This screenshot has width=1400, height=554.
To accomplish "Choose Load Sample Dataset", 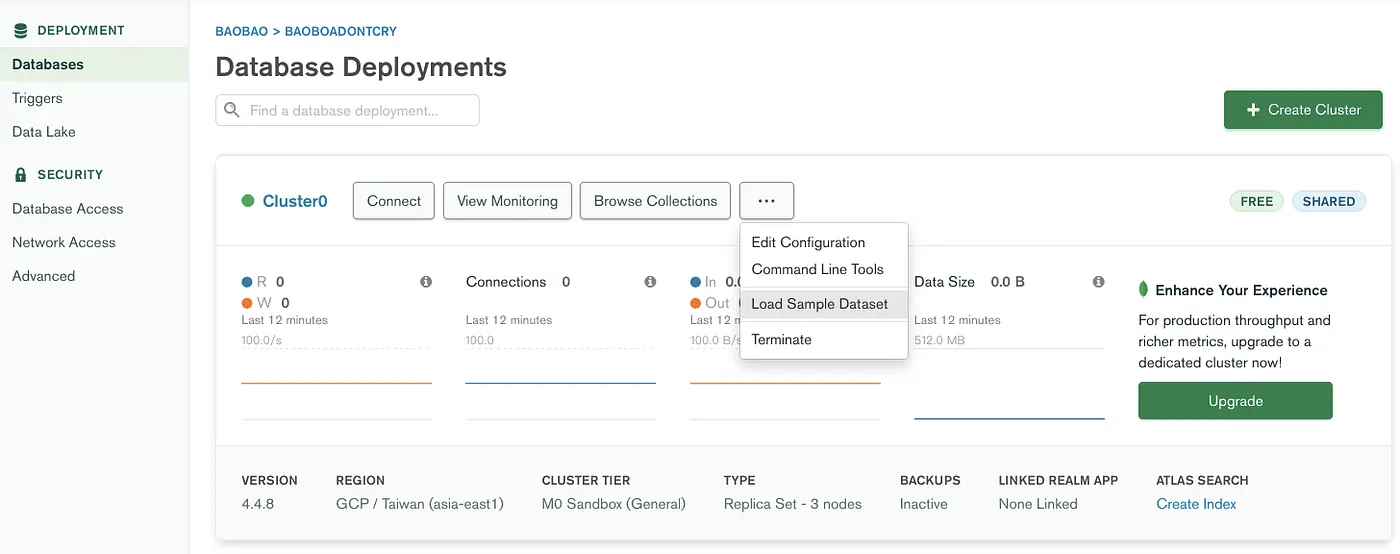I will point(823,304).
